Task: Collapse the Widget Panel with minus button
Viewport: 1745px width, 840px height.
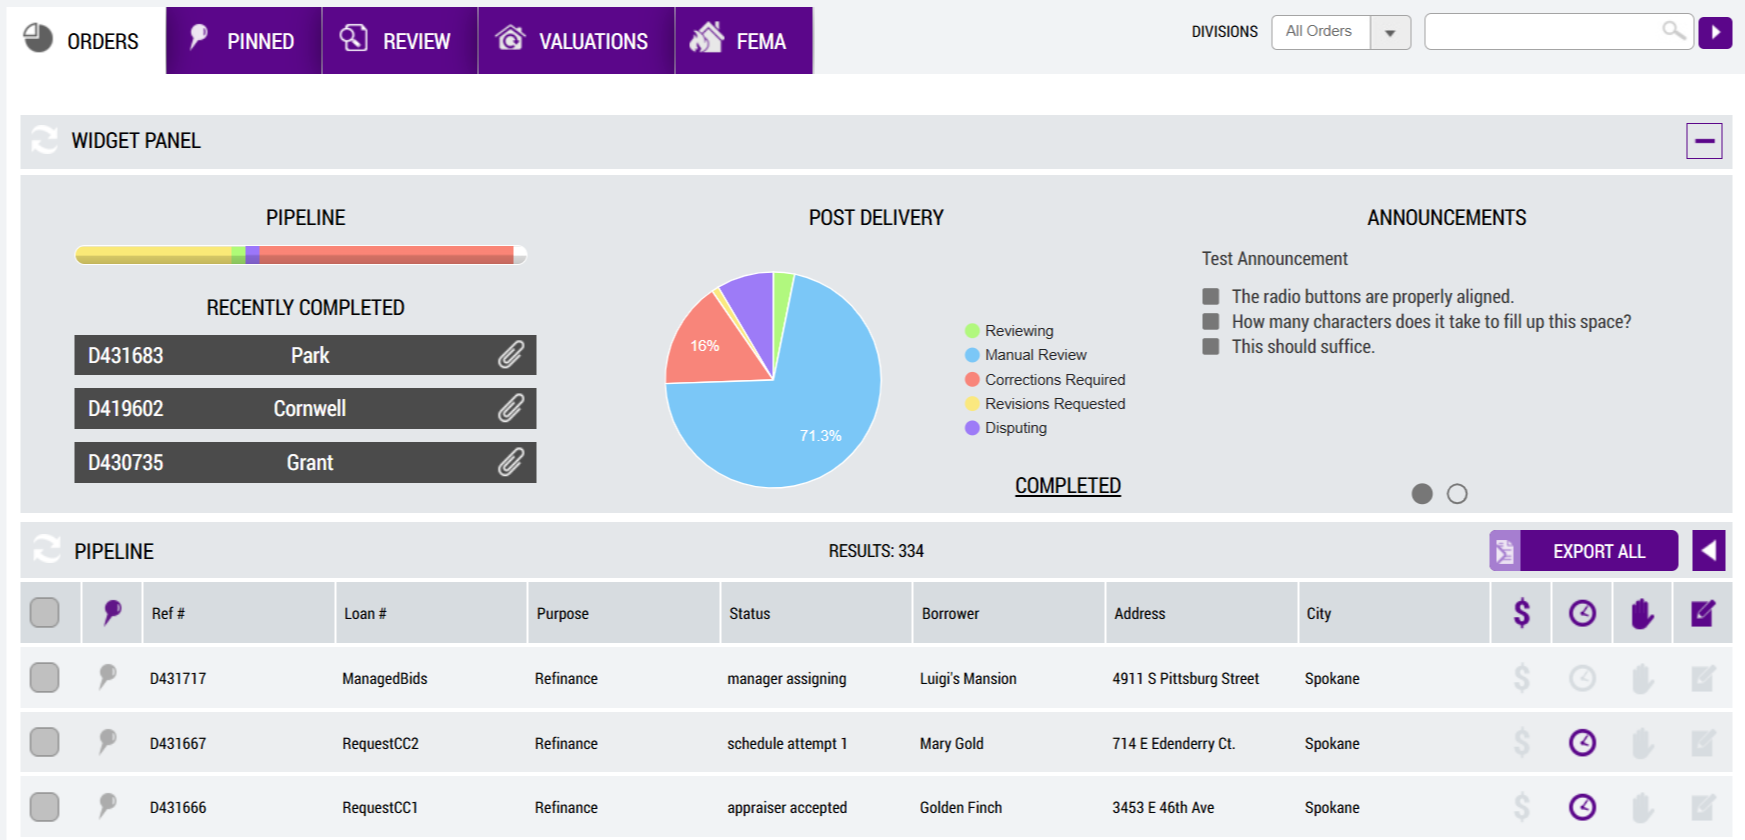Action: pyautogui.click(x=1704, y=141)
